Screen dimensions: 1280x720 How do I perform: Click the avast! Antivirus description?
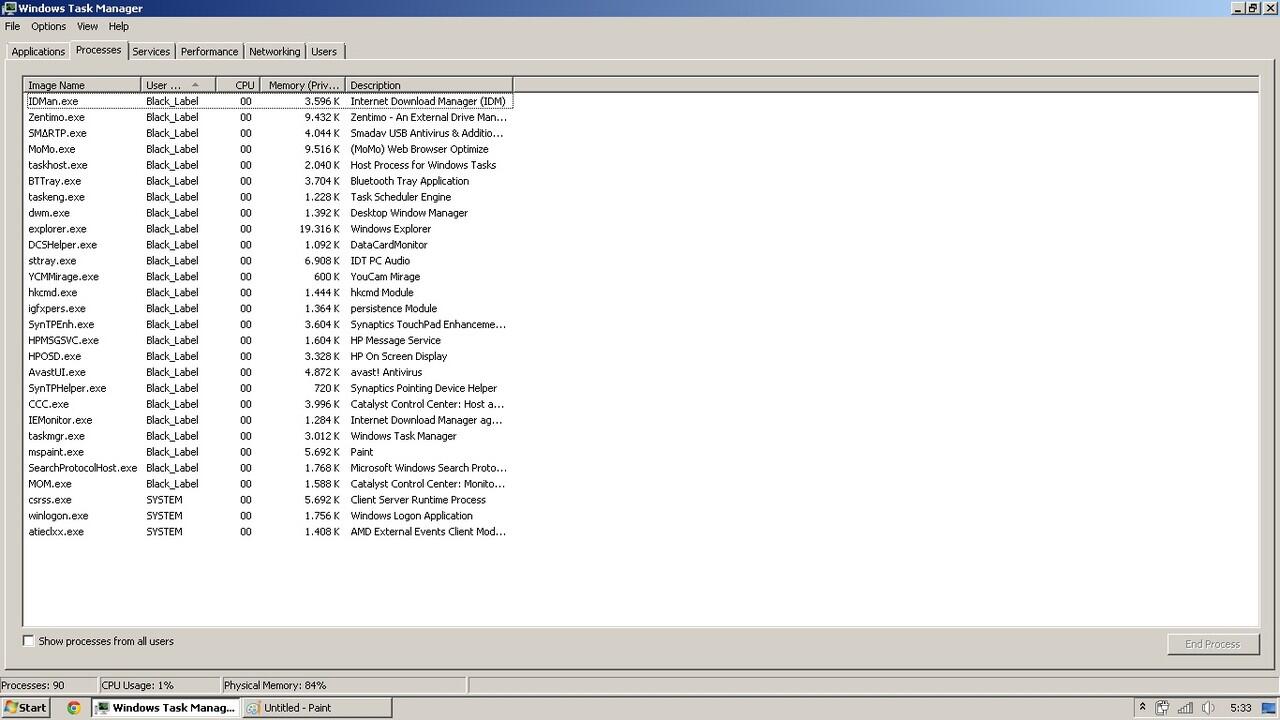point(386,372)
